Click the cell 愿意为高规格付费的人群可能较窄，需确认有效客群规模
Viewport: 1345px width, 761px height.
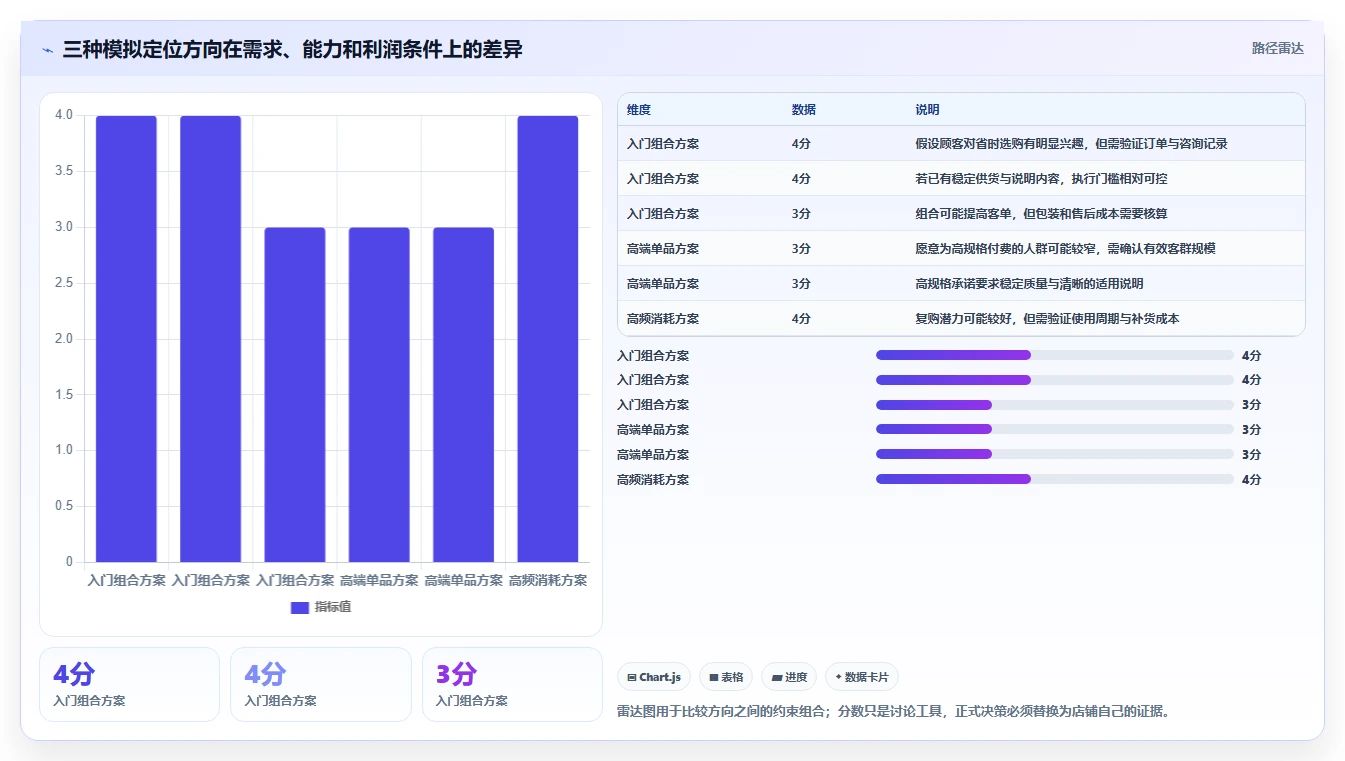click(x=1065, y=249)
